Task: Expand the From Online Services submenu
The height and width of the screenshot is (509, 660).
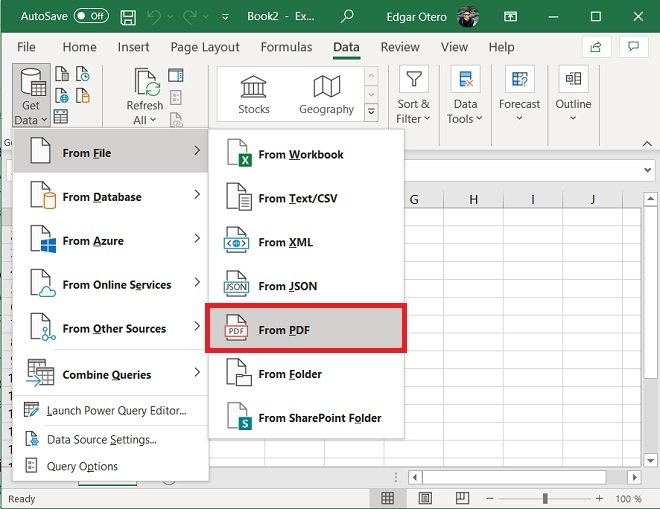Action: point(111,284)
